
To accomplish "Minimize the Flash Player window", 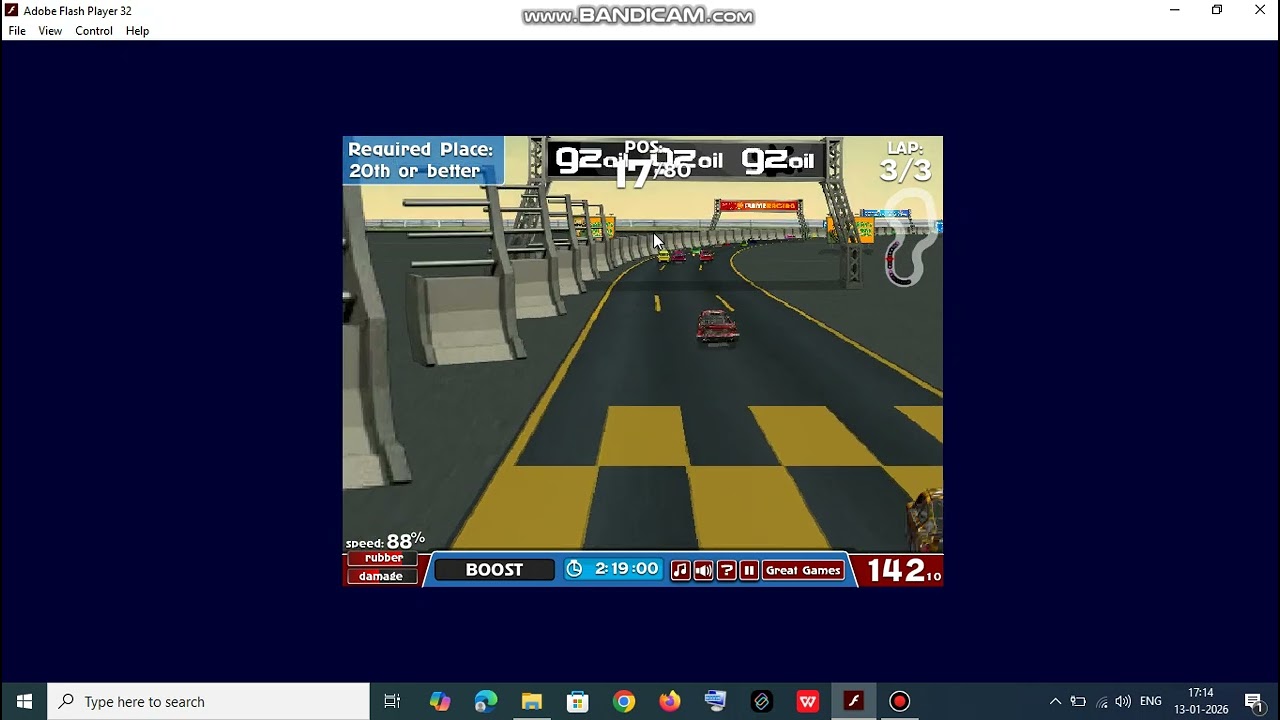I will coord(1174,10).
